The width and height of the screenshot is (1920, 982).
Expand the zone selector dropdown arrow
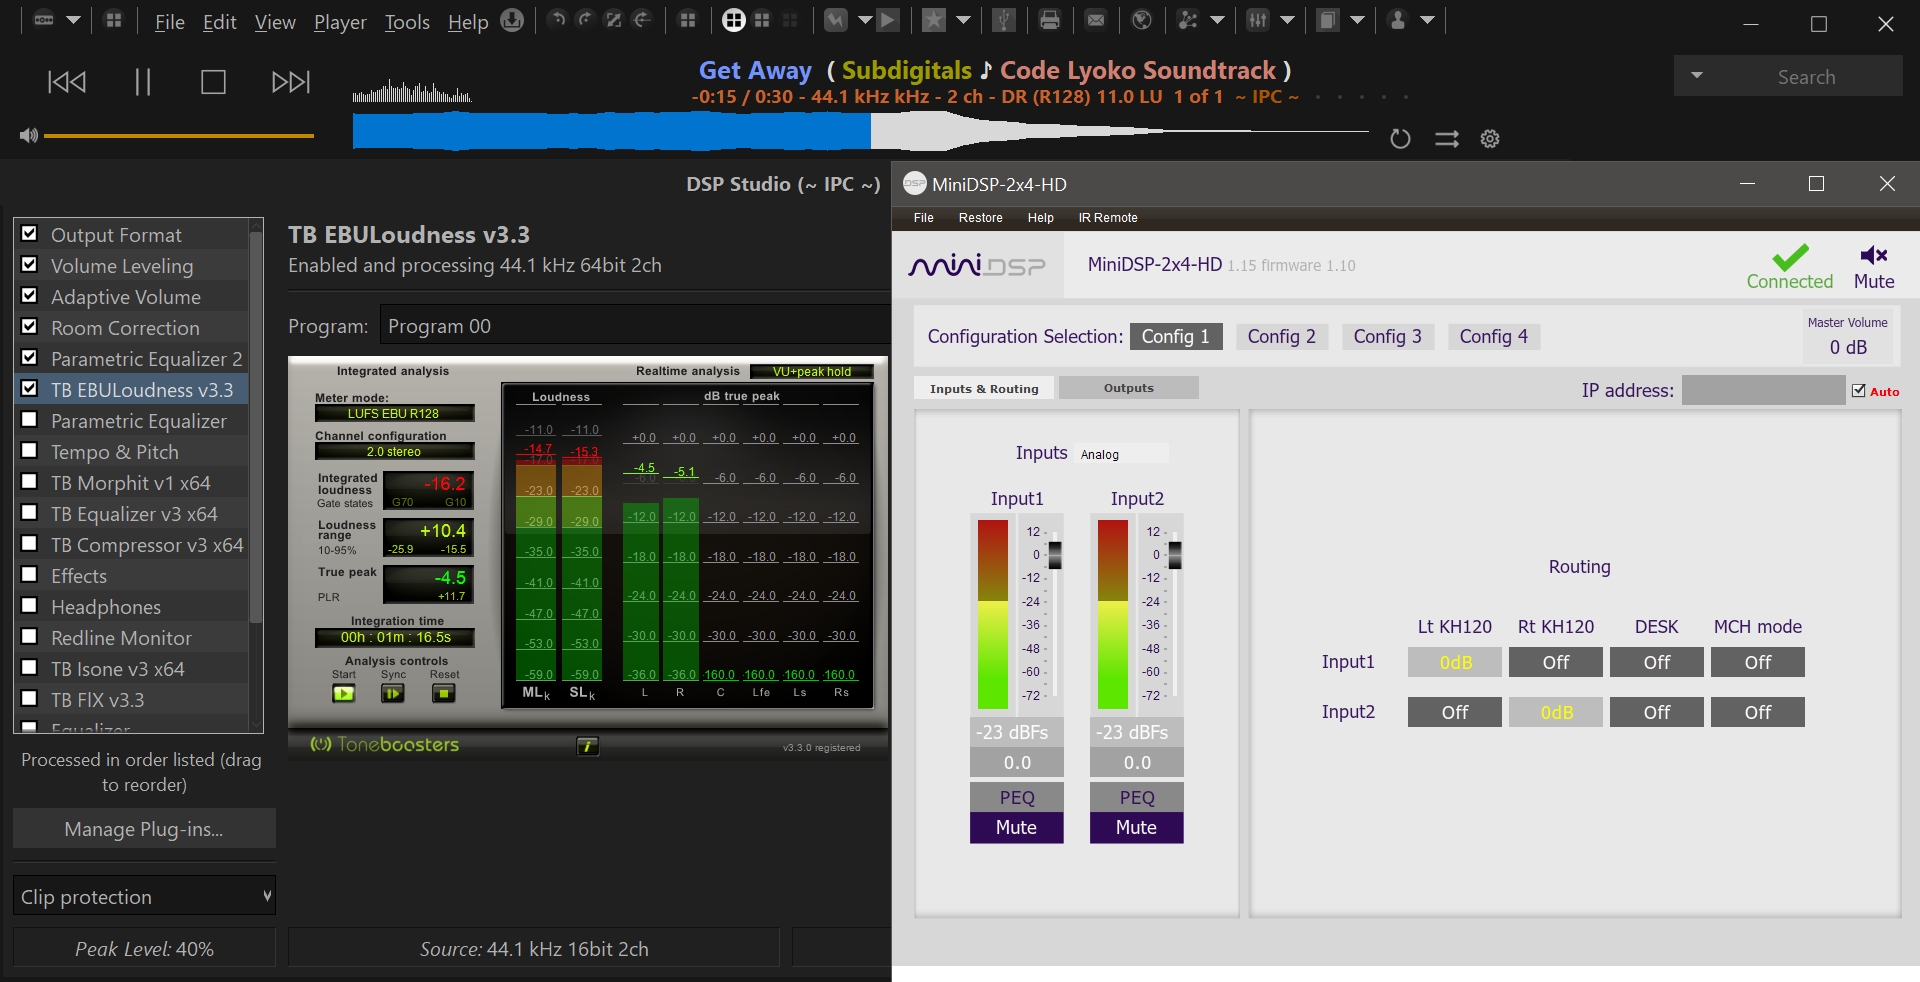[73, 20]
